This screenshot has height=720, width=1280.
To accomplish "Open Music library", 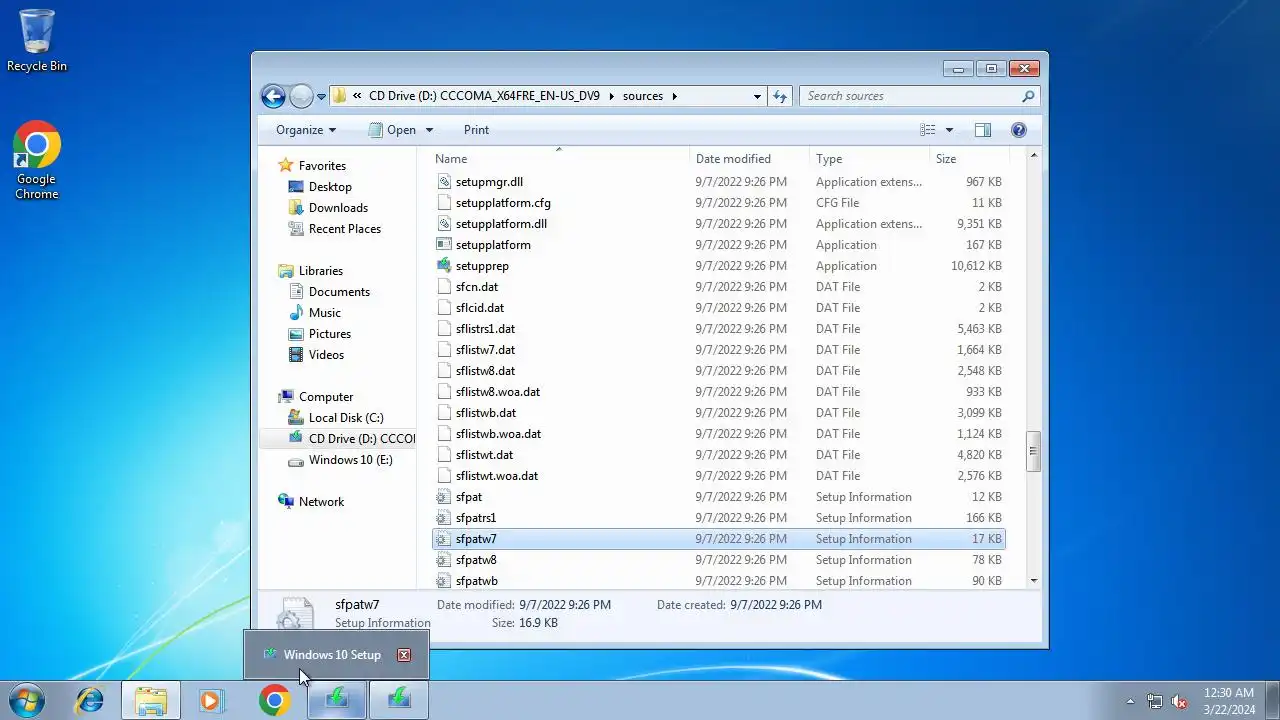I will point(325,313).
